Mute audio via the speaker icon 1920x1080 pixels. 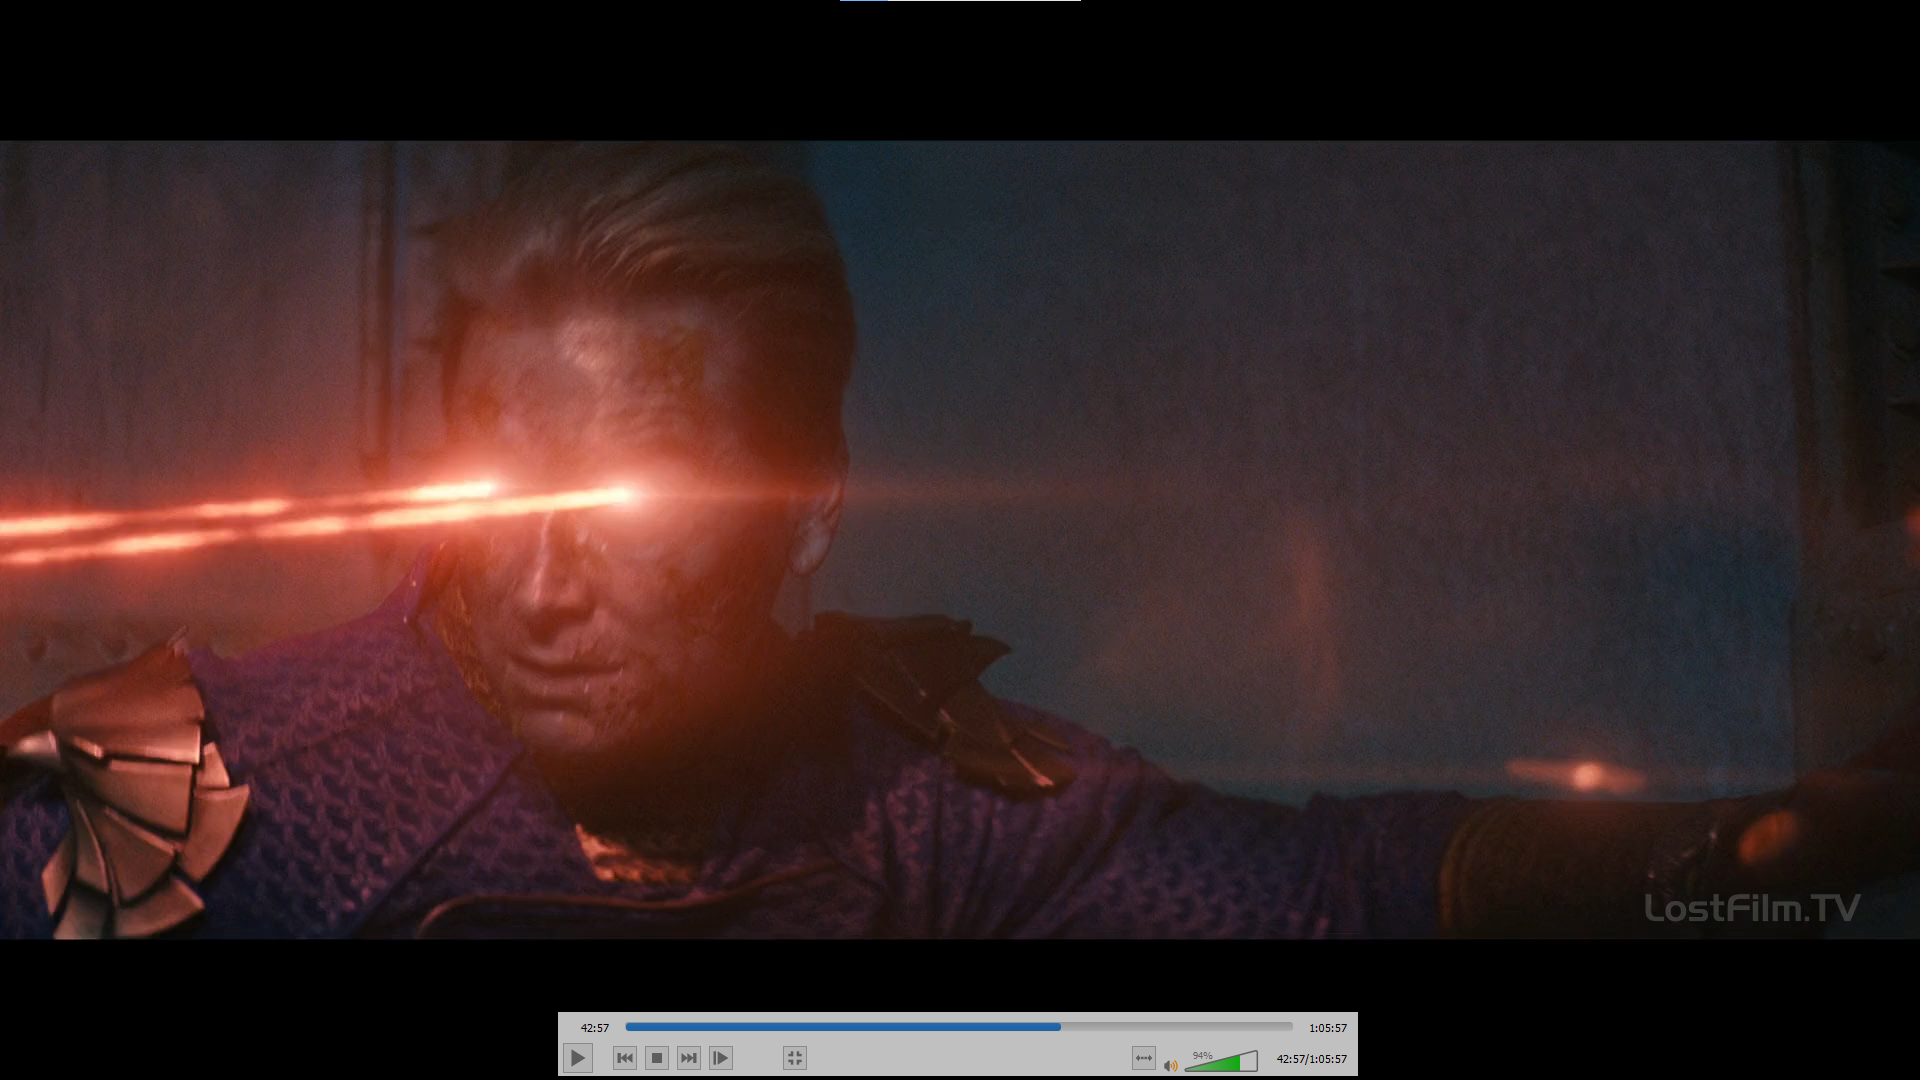(x=1170, y=1065)
